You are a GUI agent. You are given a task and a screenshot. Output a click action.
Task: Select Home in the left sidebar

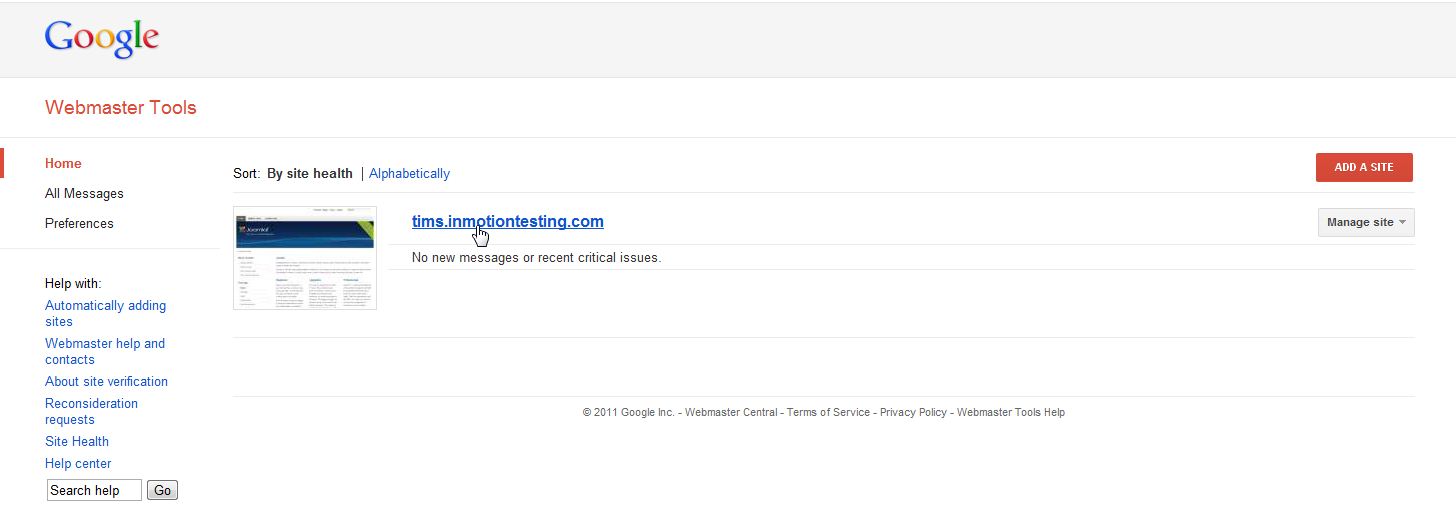tap(63, 163)
